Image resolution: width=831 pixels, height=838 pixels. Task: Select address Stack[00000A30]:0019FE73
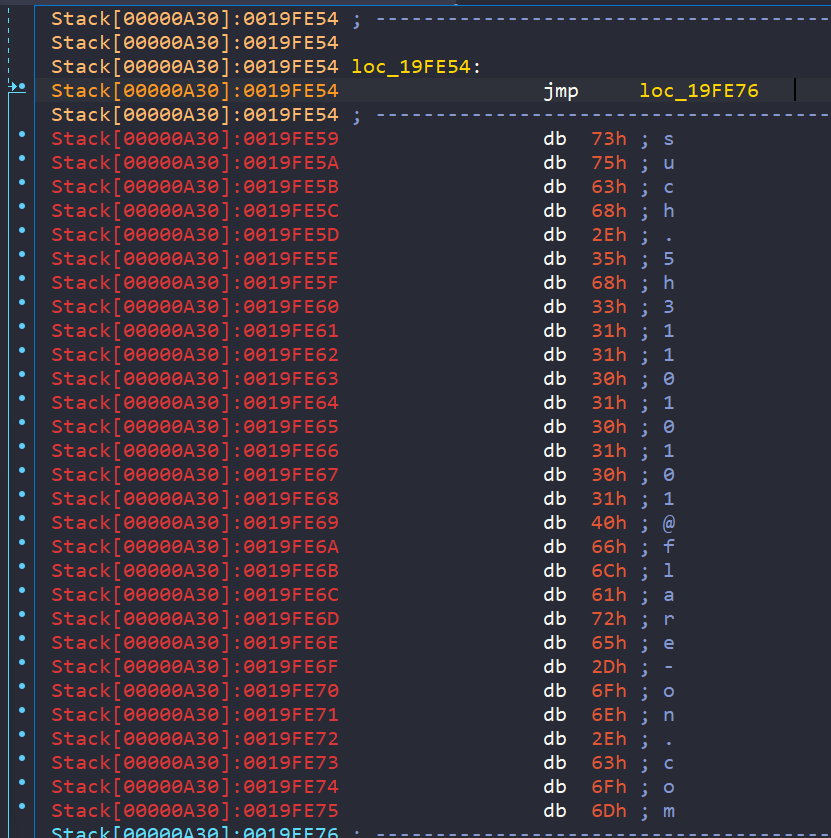pos(195,763)
